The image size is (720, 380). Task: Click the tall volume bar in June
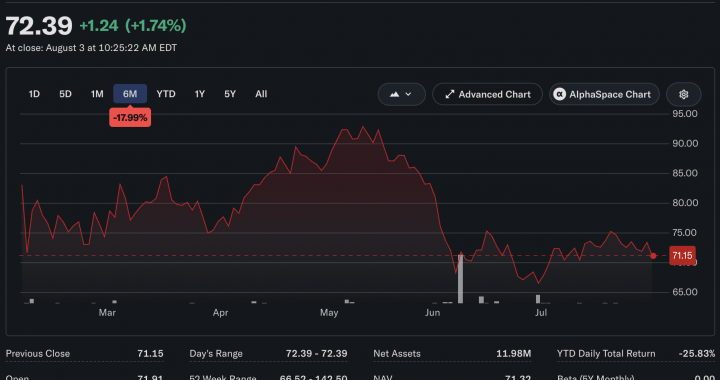[x=461, y=278]
